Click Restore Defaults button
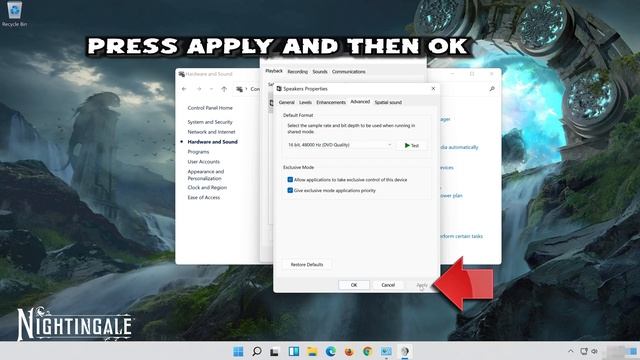Screen dimensions: 640x360 click(x=307, y=264)
